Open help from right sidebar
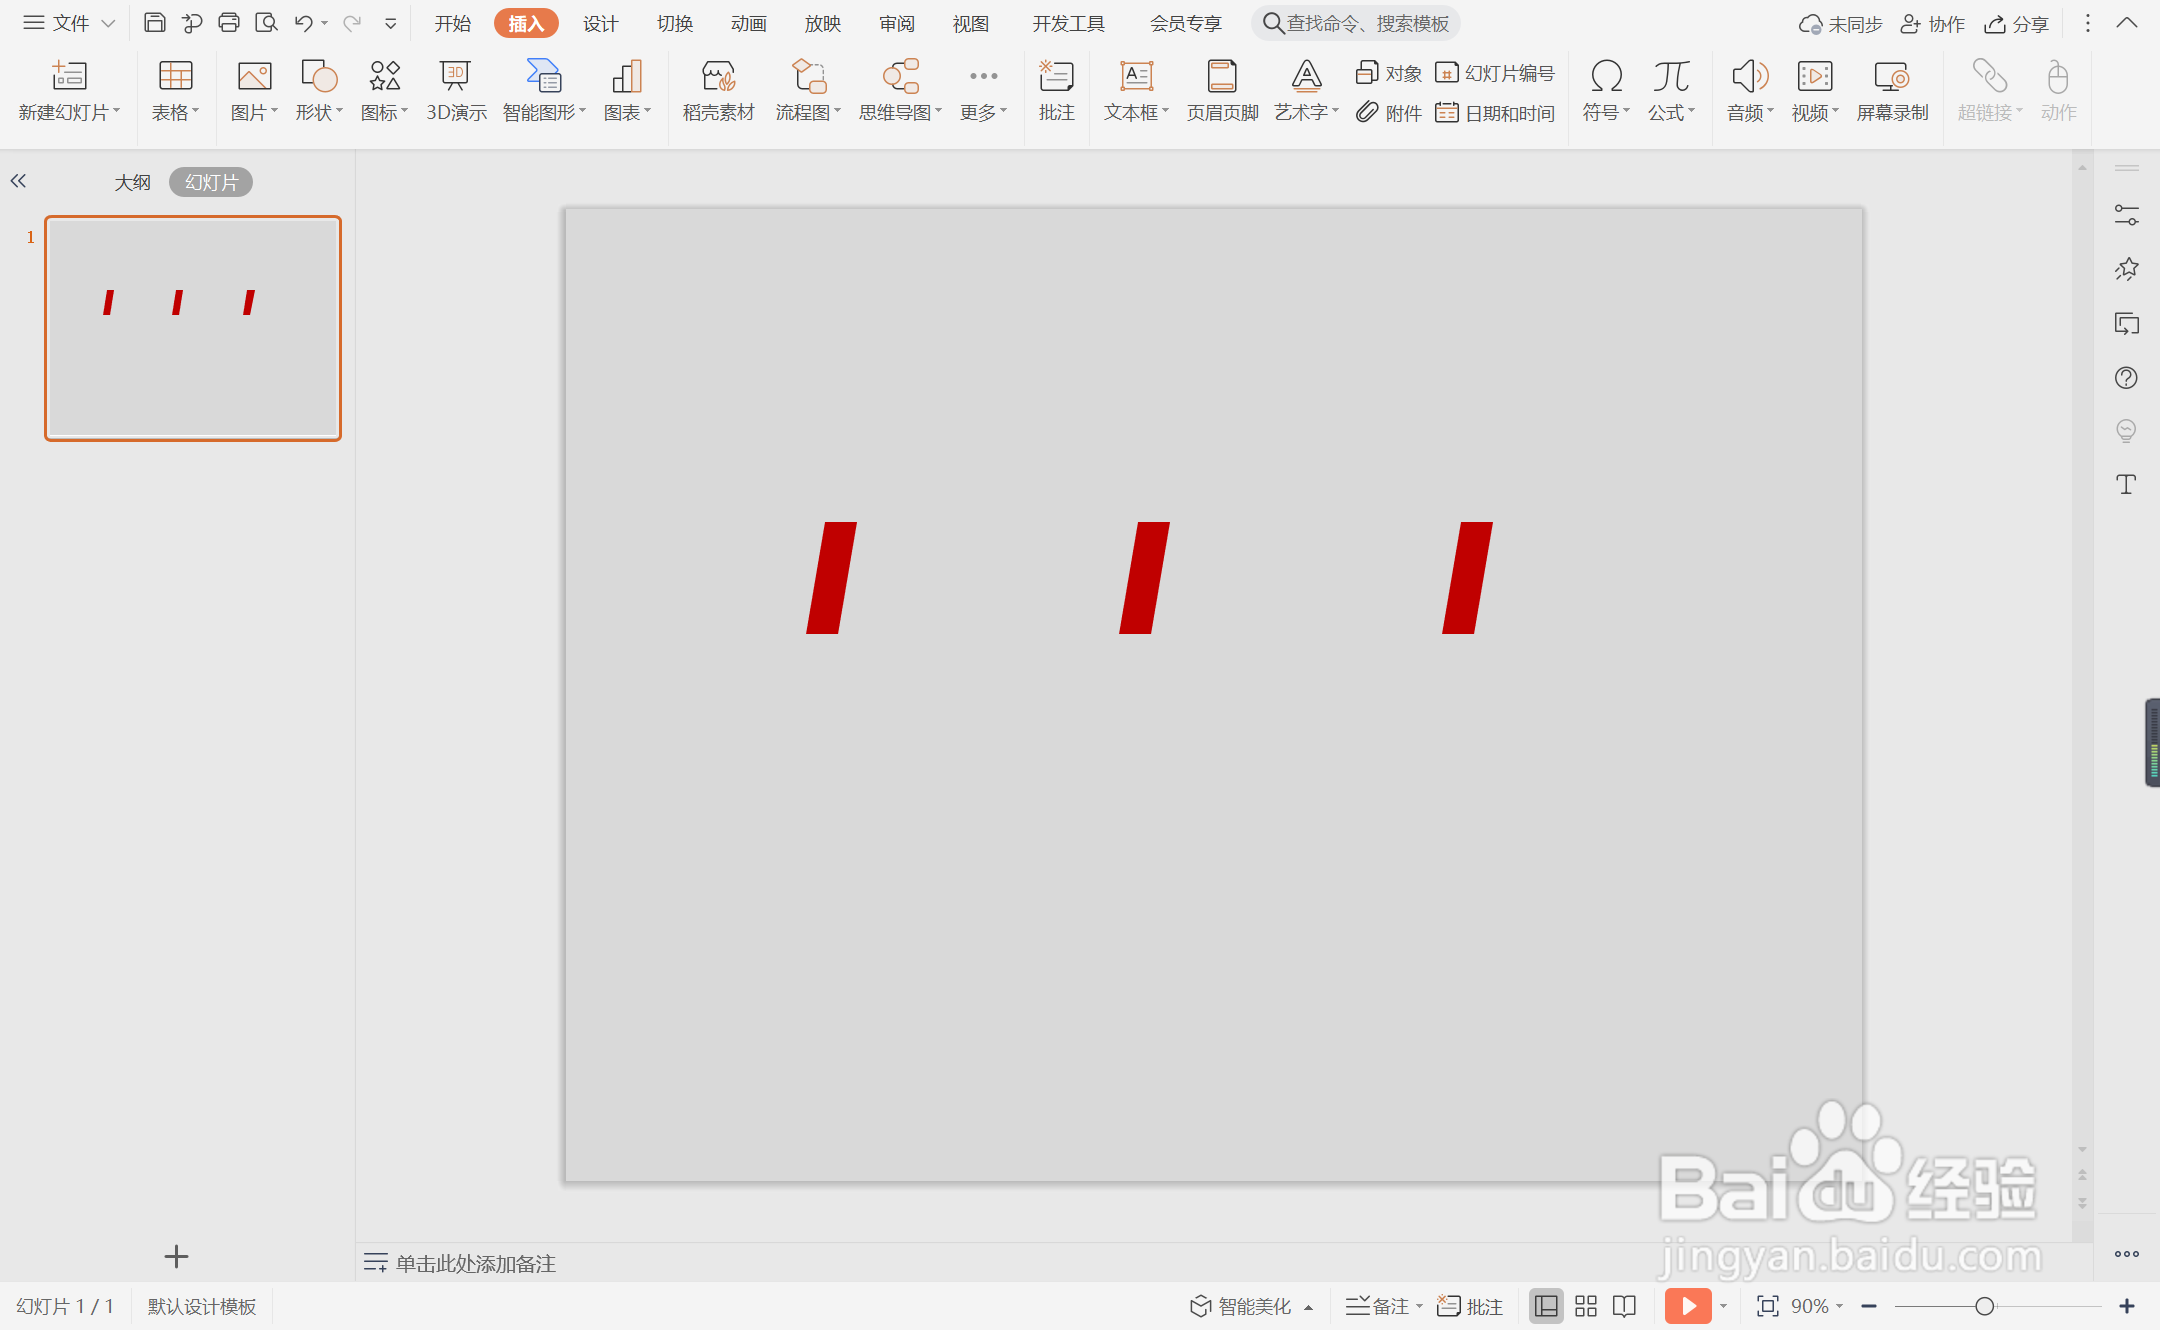The image size is (2160, 1330). 2126,378
